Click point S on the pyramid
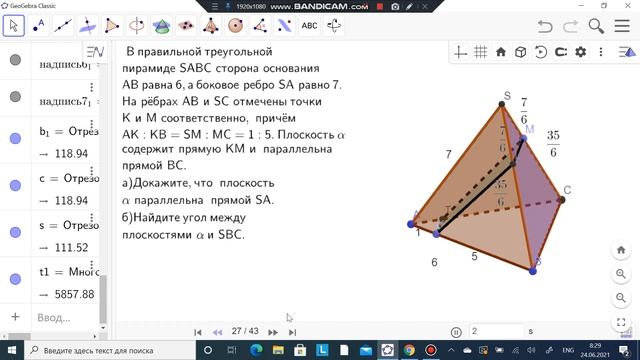Image resolution: width=640 pixels, height=360 pixels. click(502, 104)
